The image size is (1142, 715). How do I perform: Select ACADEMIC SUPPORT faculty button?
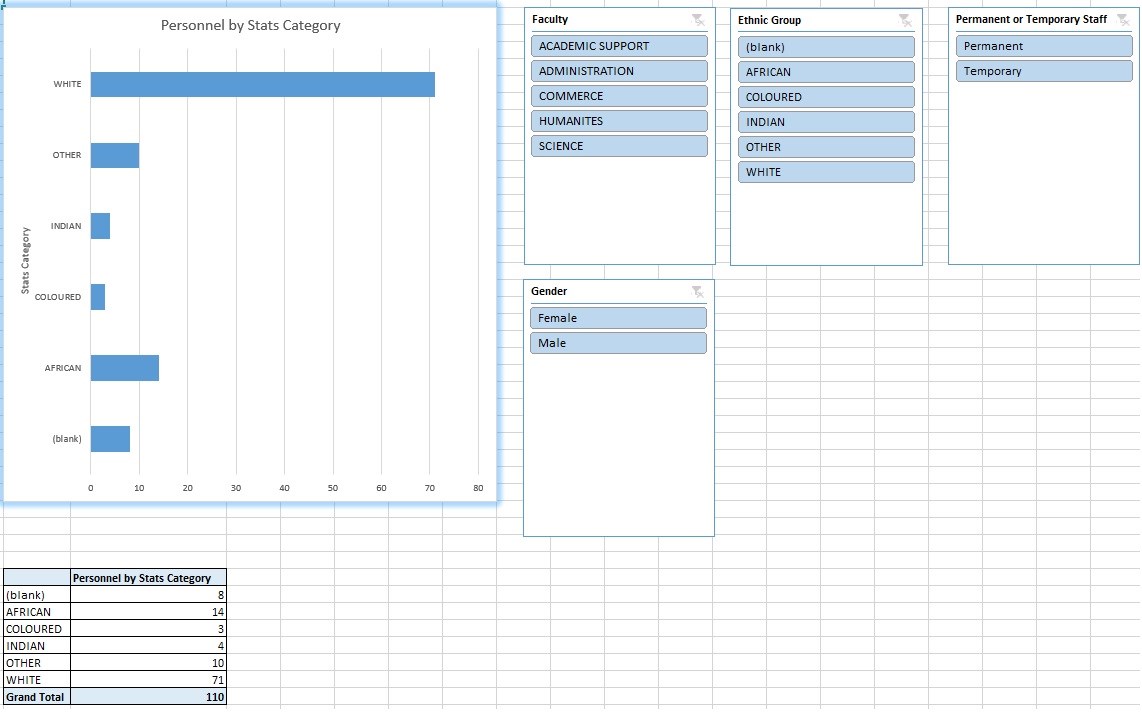(x=619, y=45)
